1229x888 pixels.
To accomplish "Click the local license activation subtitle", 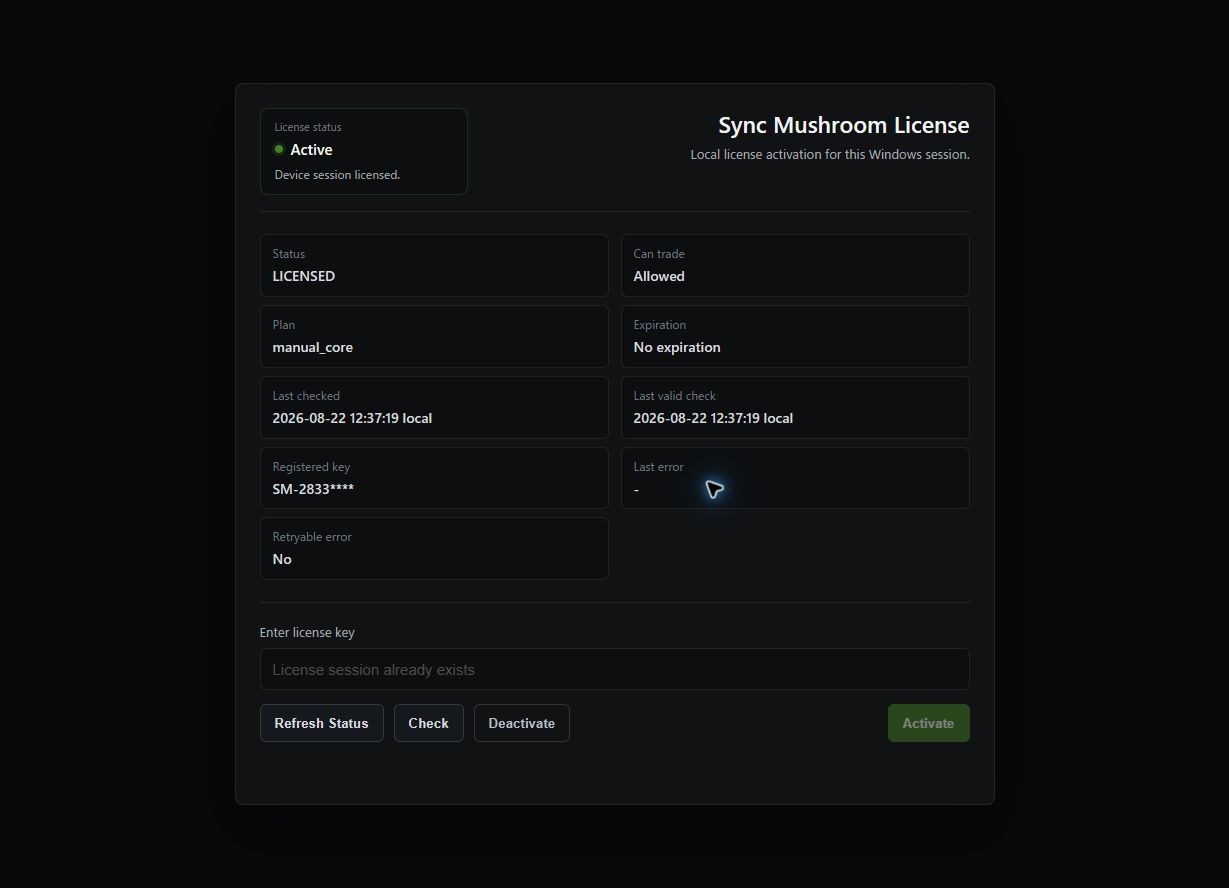I will click(x=829, y=155).
